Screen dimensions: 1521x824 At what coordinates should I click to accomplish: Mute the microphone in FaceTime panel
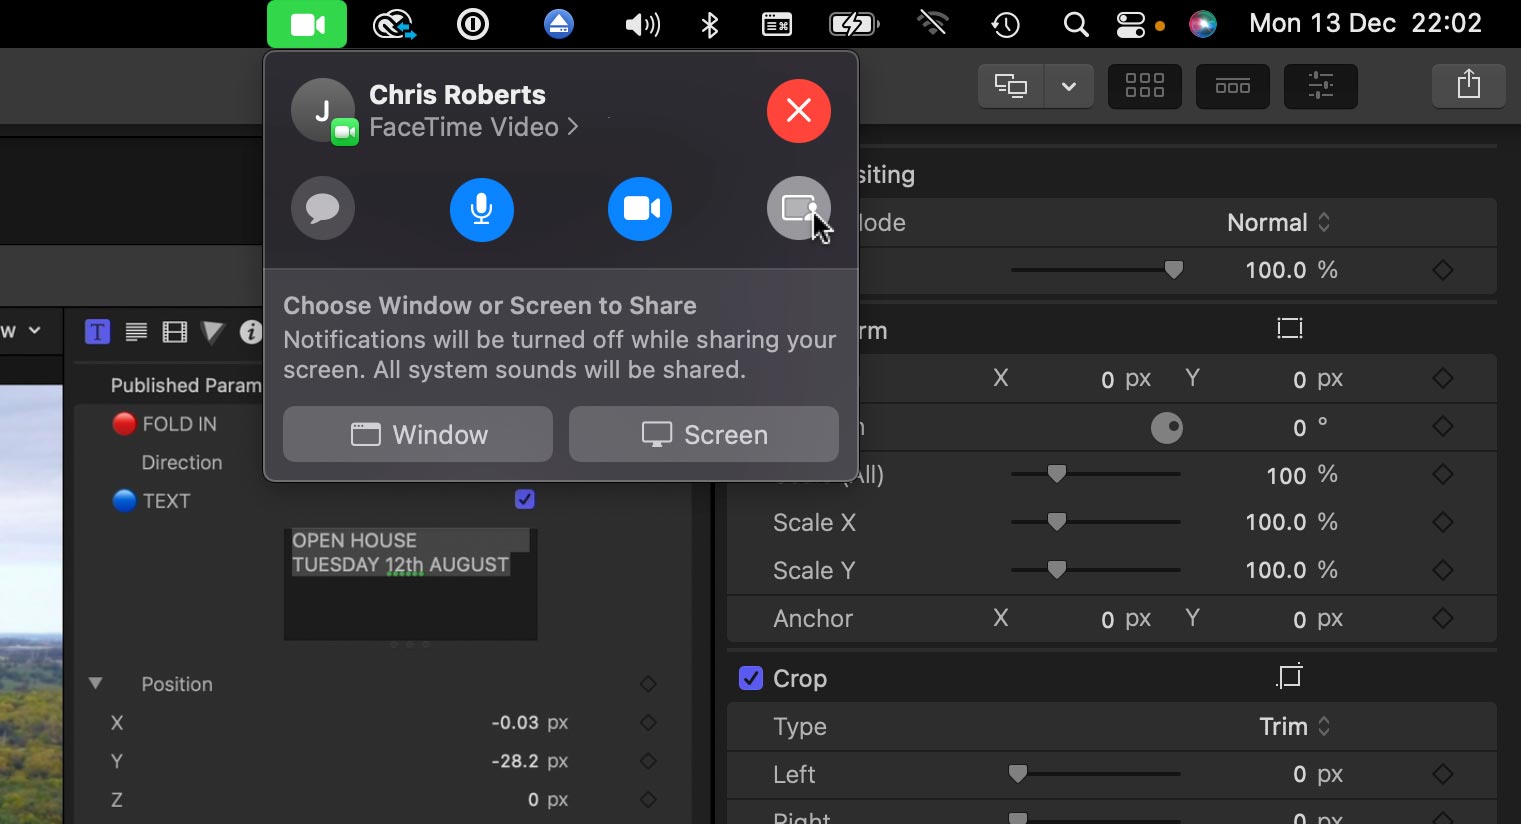481,208
